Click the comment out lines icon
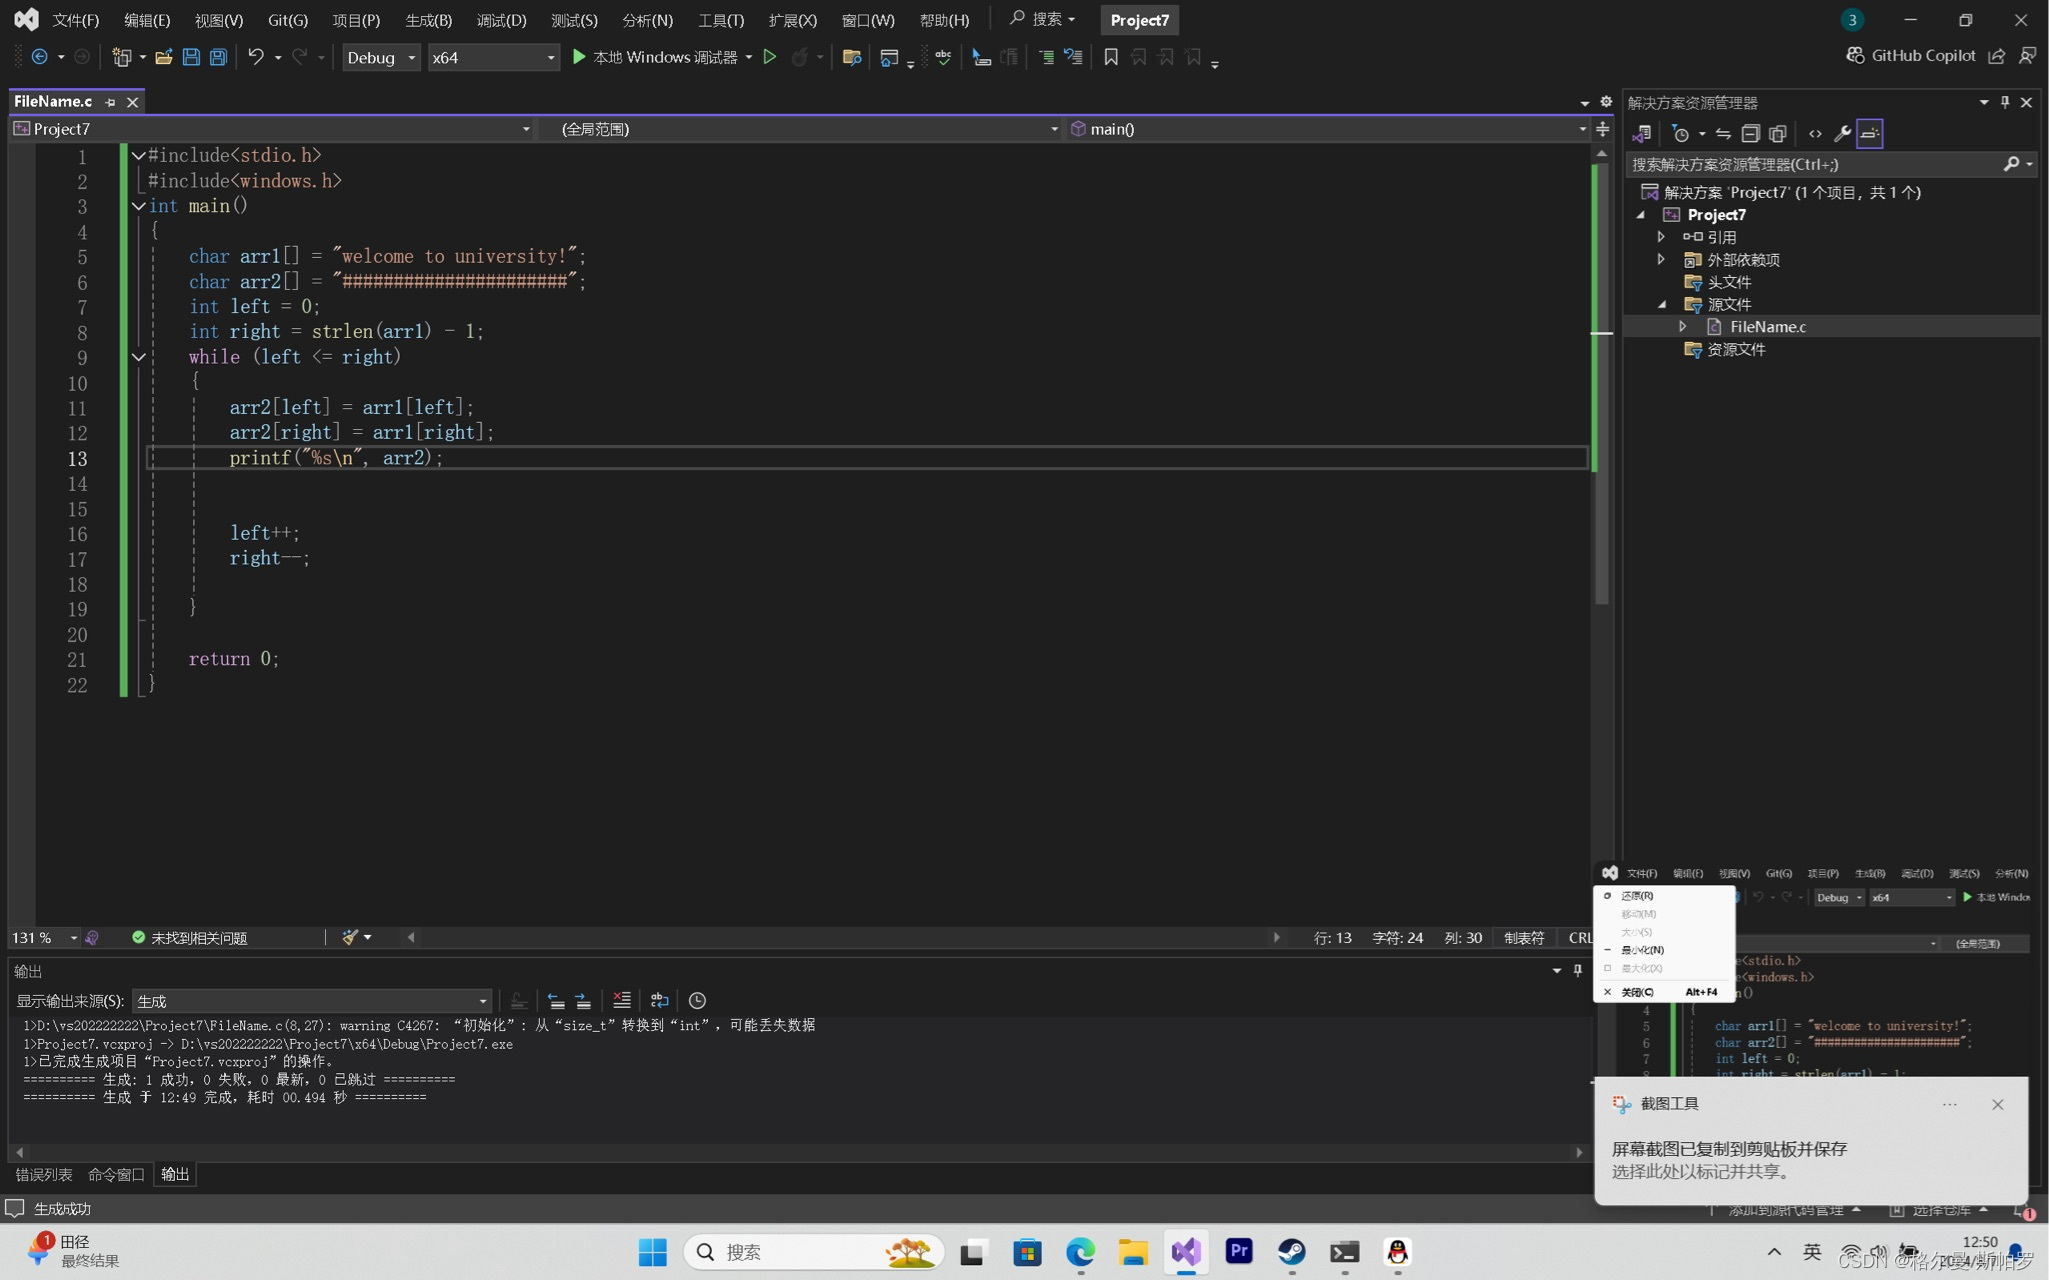 pos(981,57)
